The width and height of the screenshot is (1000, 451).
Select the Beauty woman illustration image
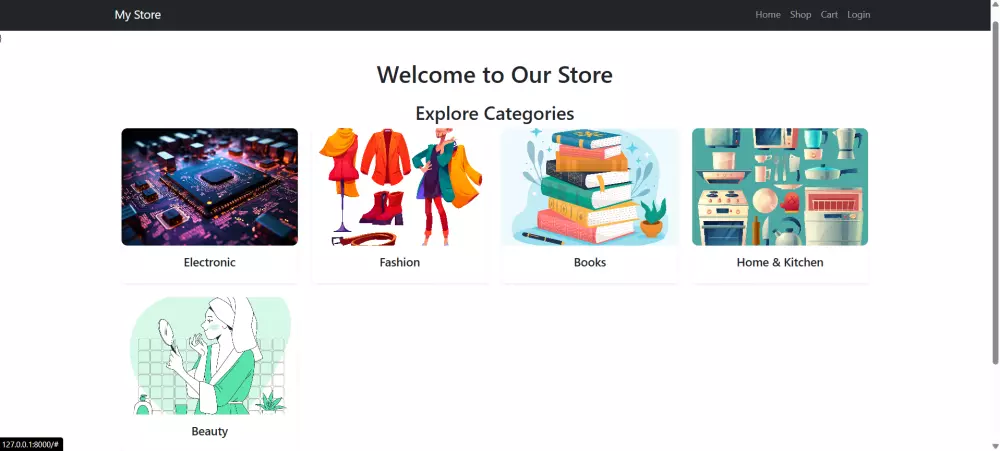coord(210,355)
